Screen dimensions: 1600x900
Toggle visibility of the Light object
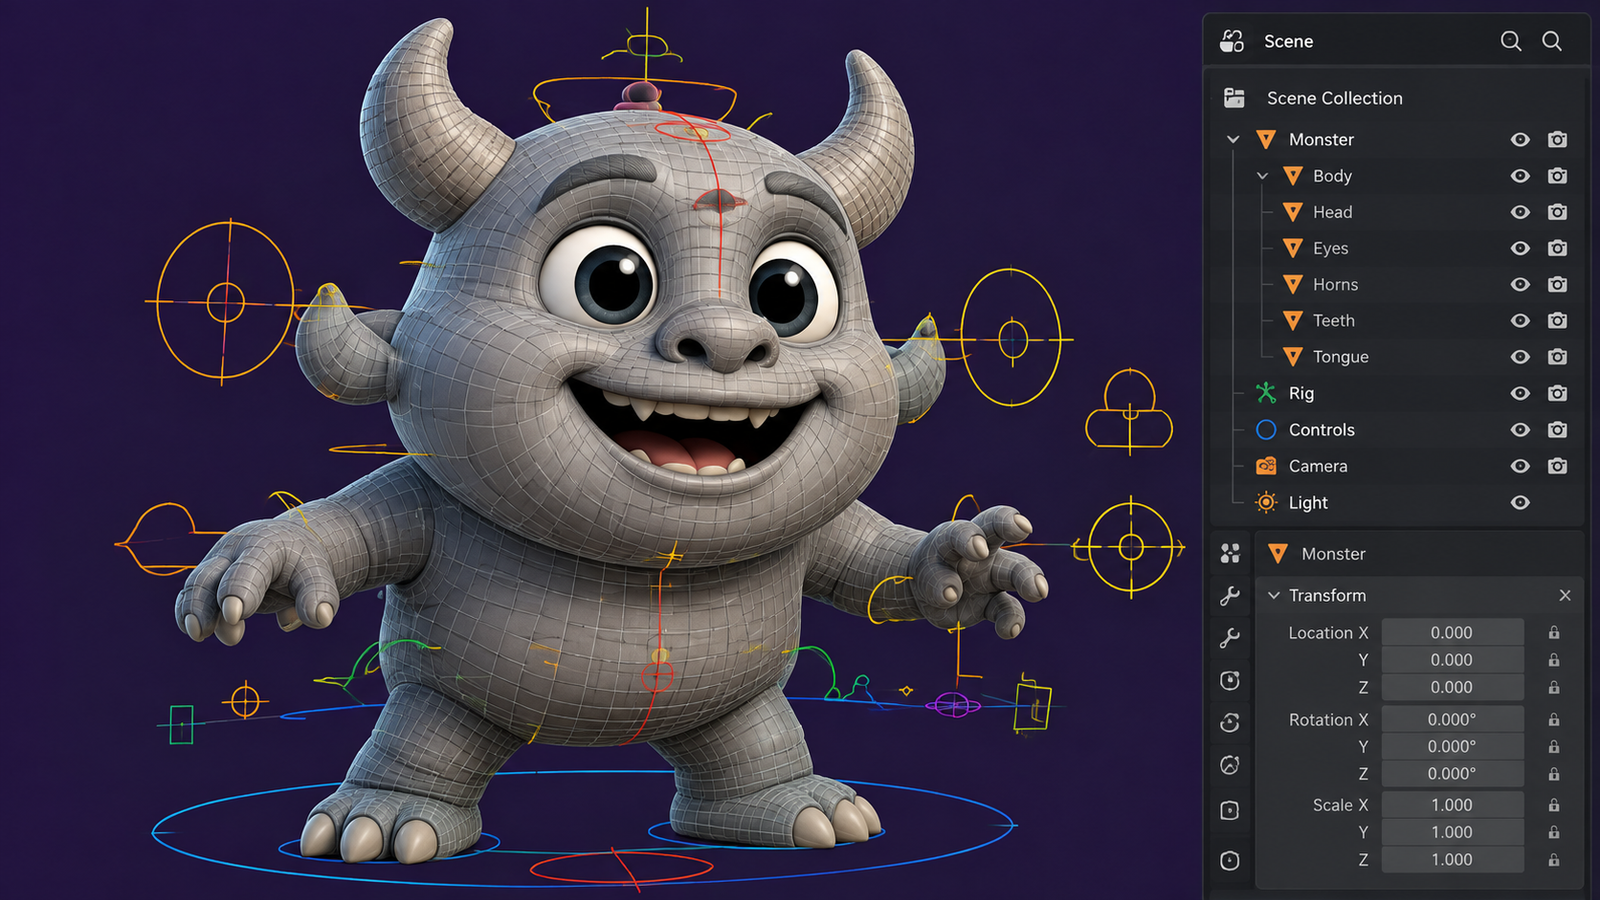coord(1520,503)
